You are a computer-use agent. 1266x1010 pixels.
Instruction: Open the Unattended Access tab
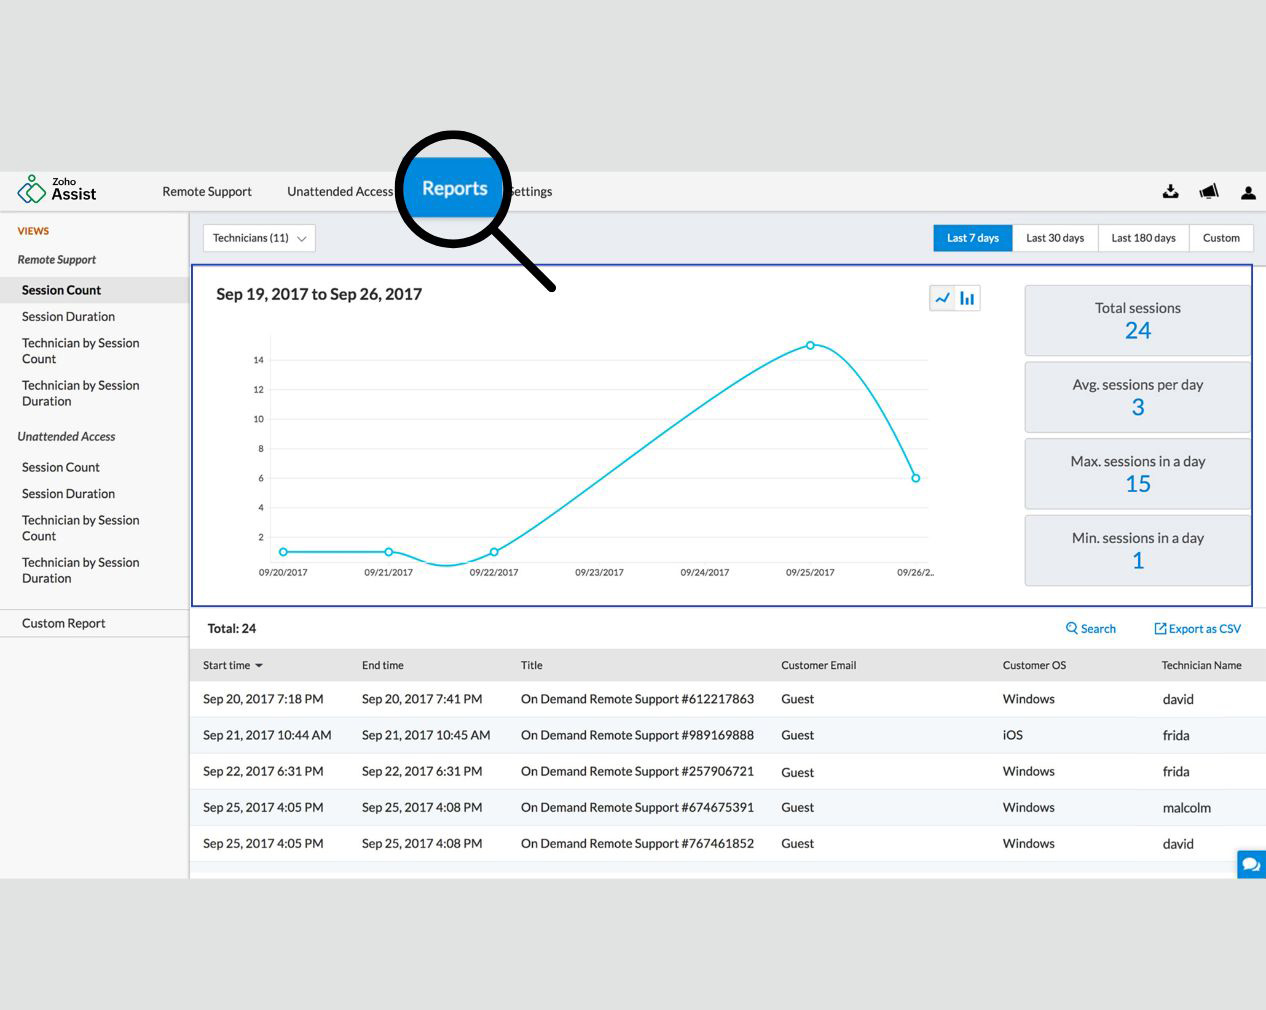pyautogui.click(x=340, y=192)
